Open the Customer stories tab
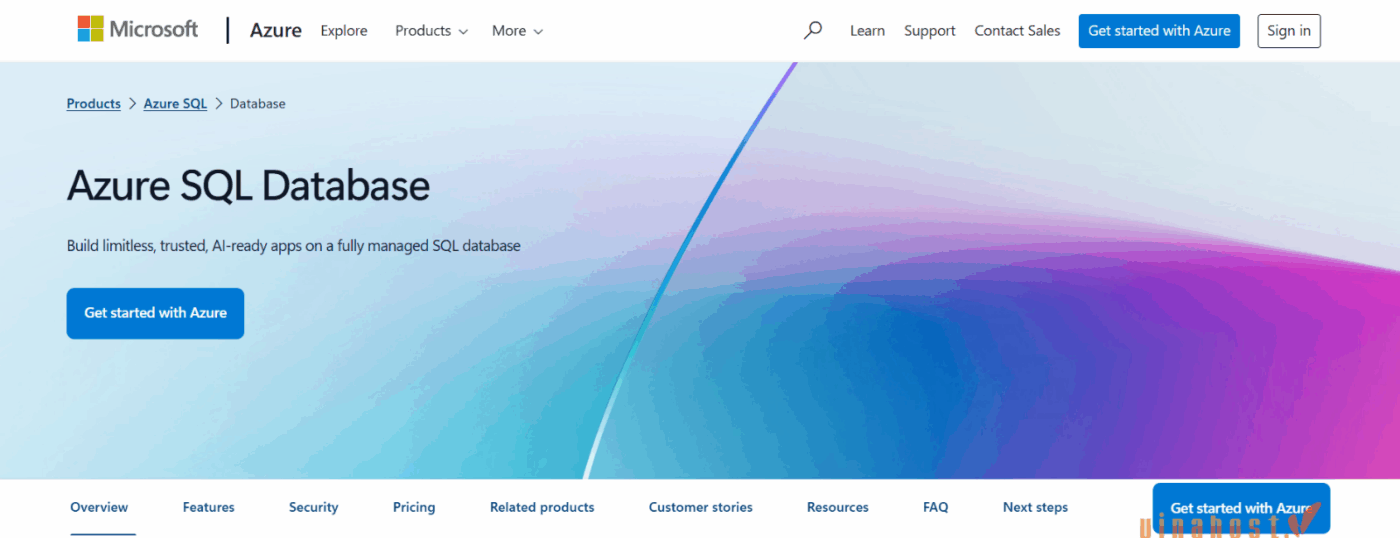 (x=701, y=507)
